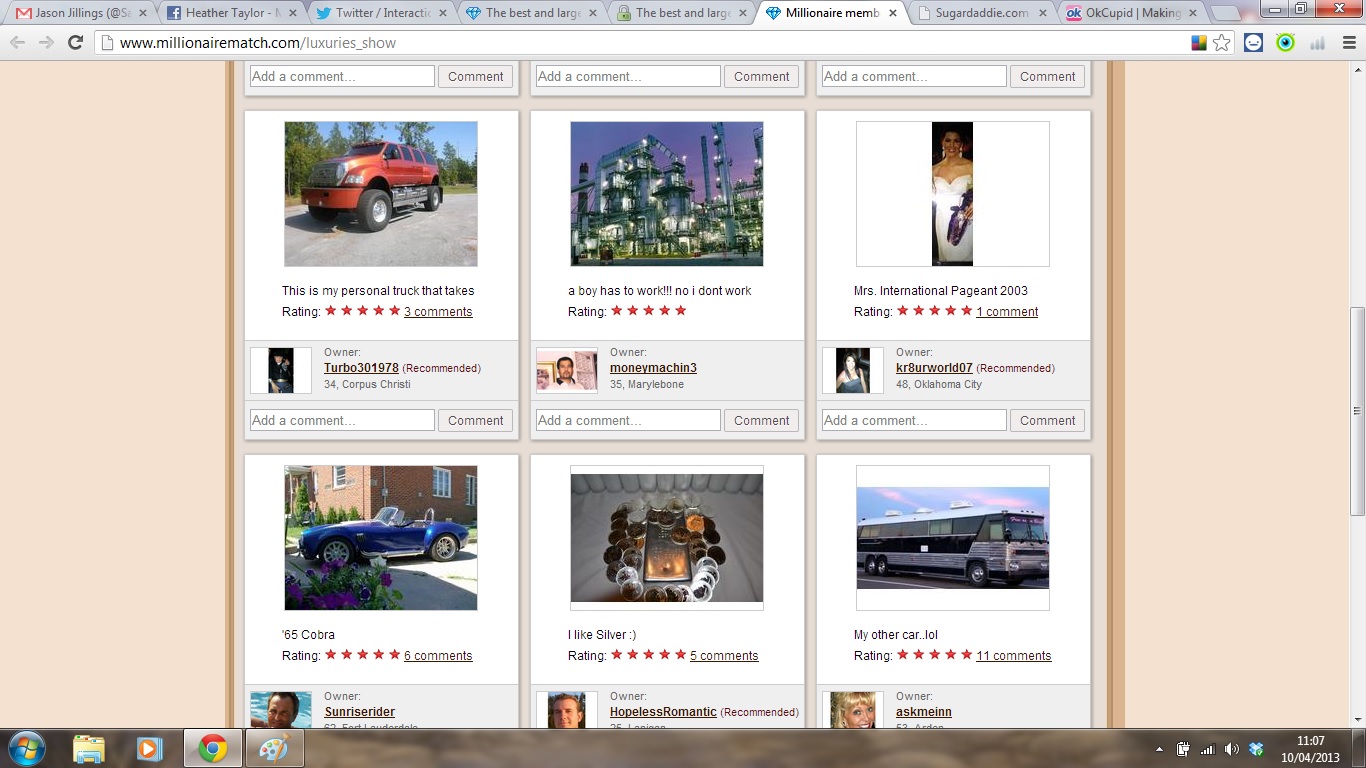Click the multicolored squares icon in address bar

click(x=1199, y=43)
